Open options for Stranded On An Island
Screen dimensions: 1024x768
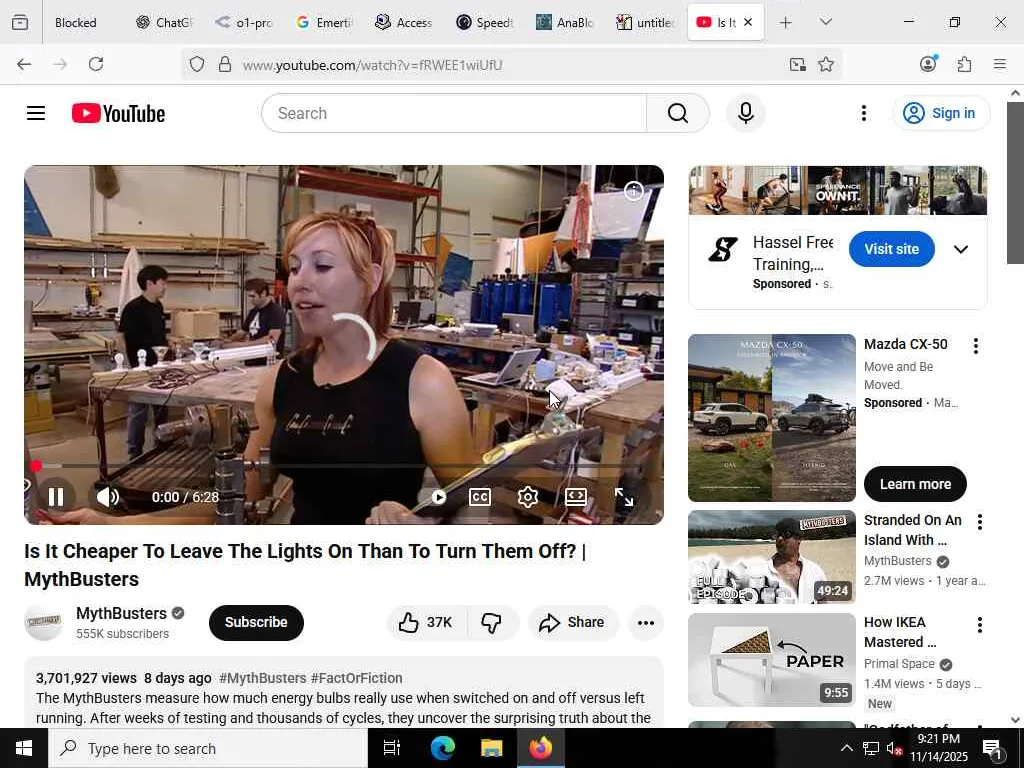tap(979, 521)
